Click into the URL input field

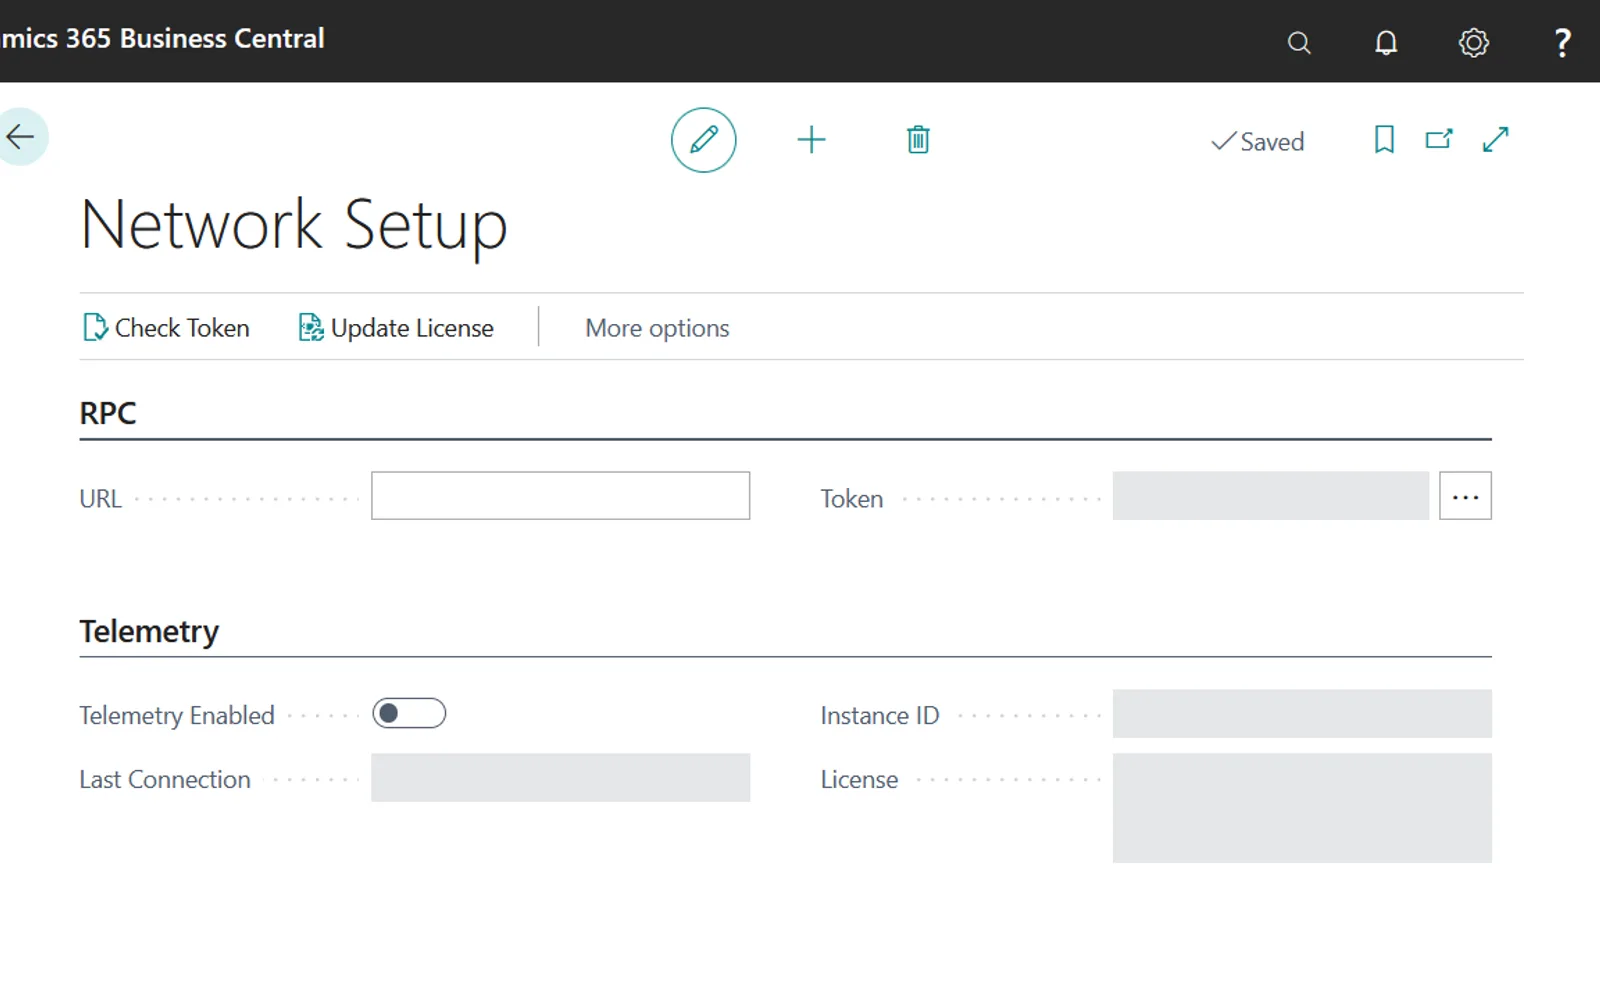coord(560,496)
